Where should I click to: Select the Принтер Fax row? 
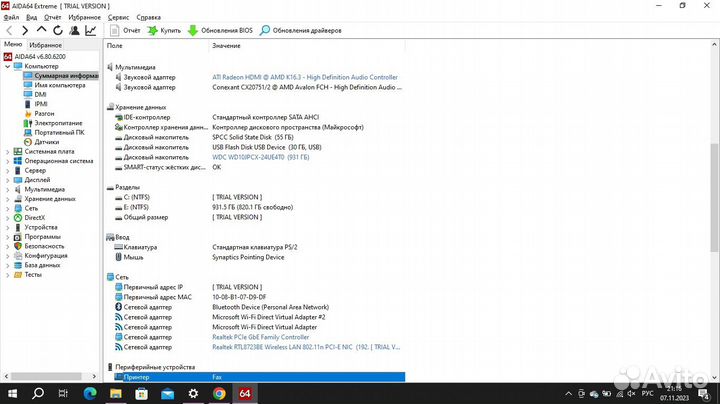[259, 377]
